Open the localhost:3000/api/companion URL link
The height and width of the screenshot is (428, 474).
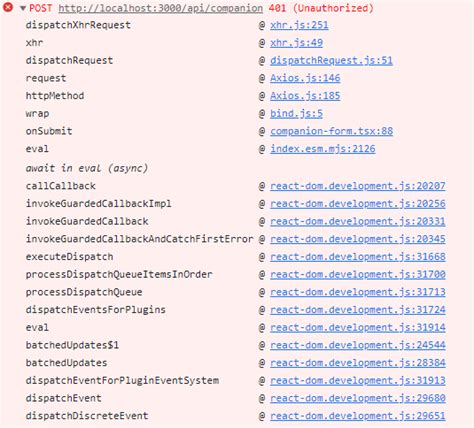[161, 8]
